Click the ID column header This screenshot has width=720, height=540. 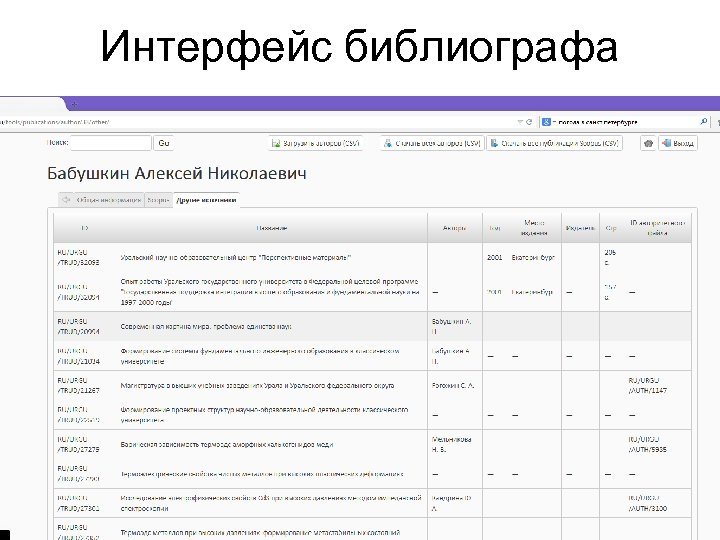pos(84,228)
